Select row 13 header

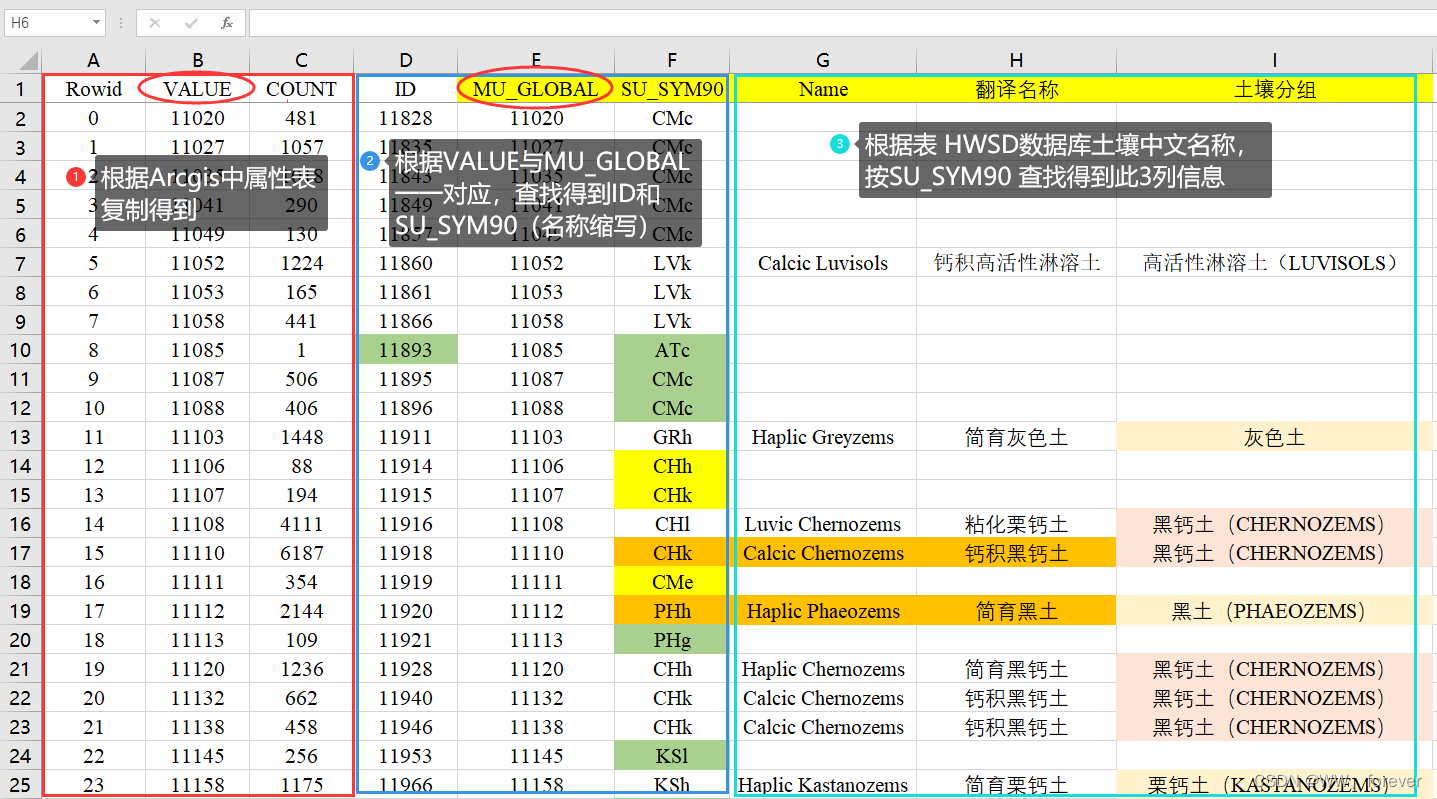[x=21, y=437]
